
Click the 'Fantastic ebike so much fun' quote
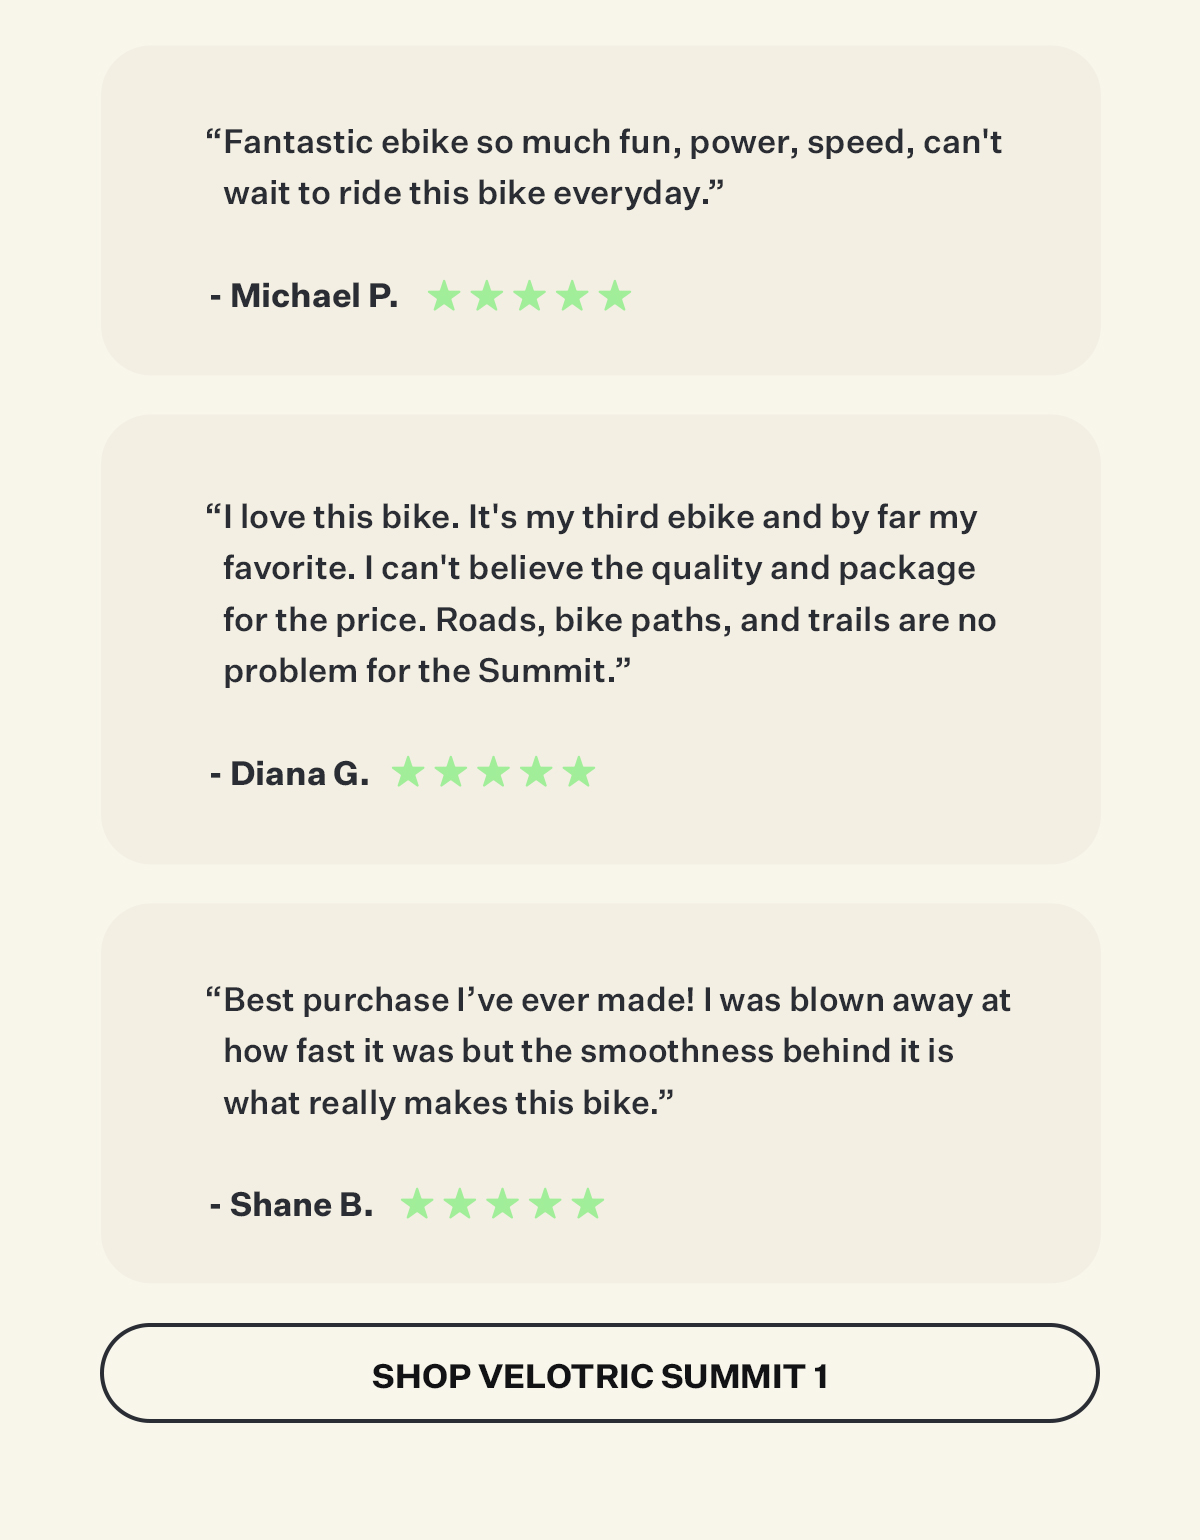(604, 167)
